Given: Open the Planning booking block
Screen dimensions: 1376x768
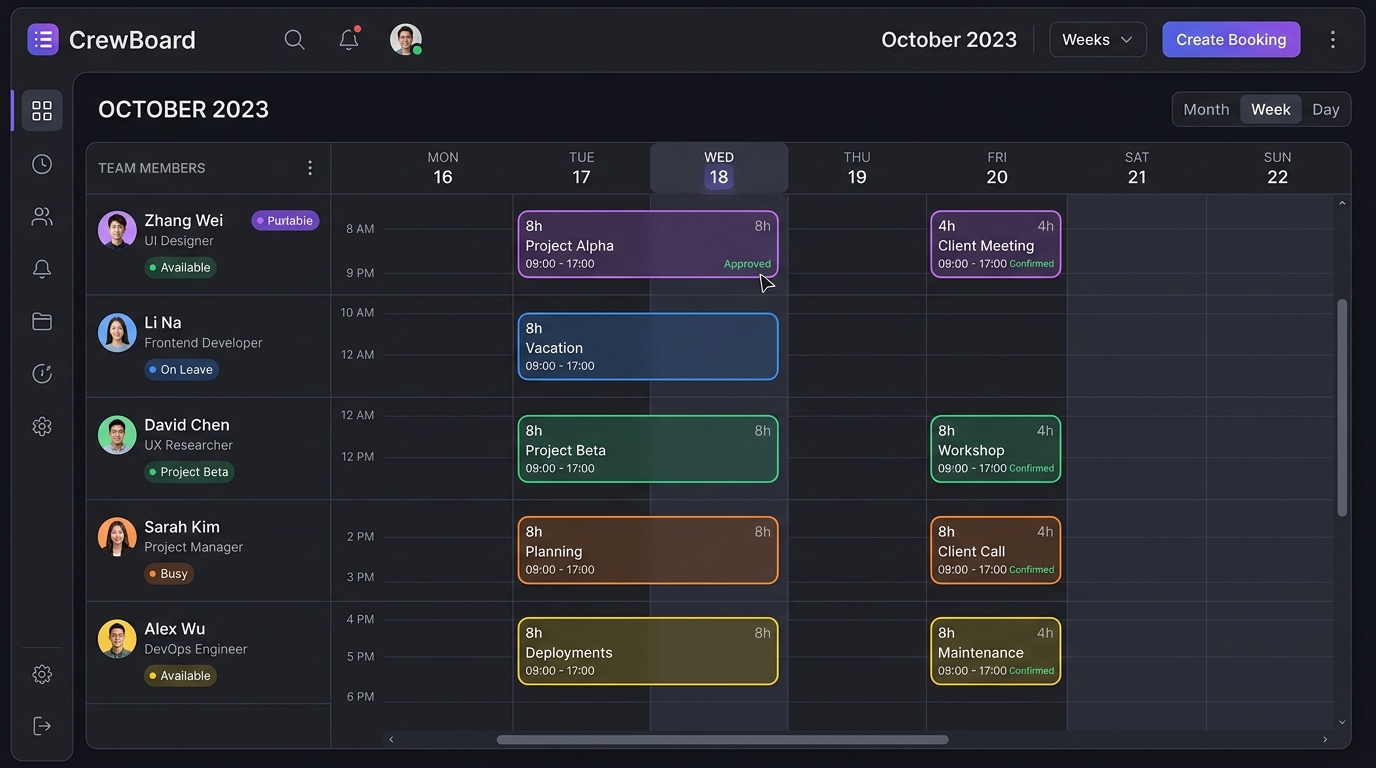Looking at the screenshot, I should 648,550.
